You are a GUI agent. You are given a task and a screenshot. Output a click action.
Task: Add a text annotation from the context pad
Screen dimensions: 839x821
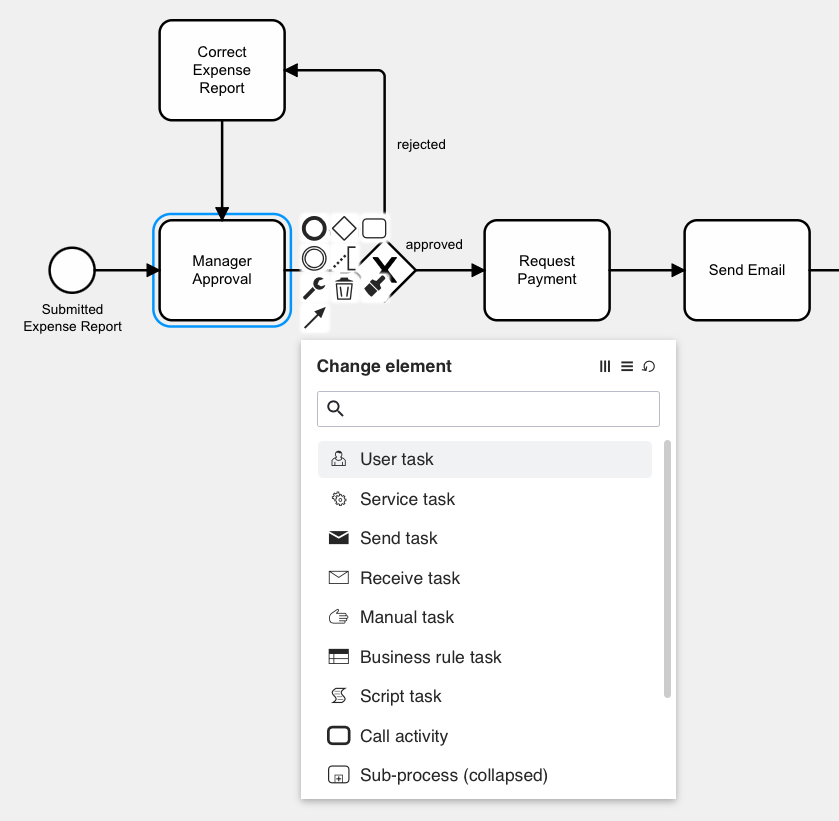click(343, 258)
